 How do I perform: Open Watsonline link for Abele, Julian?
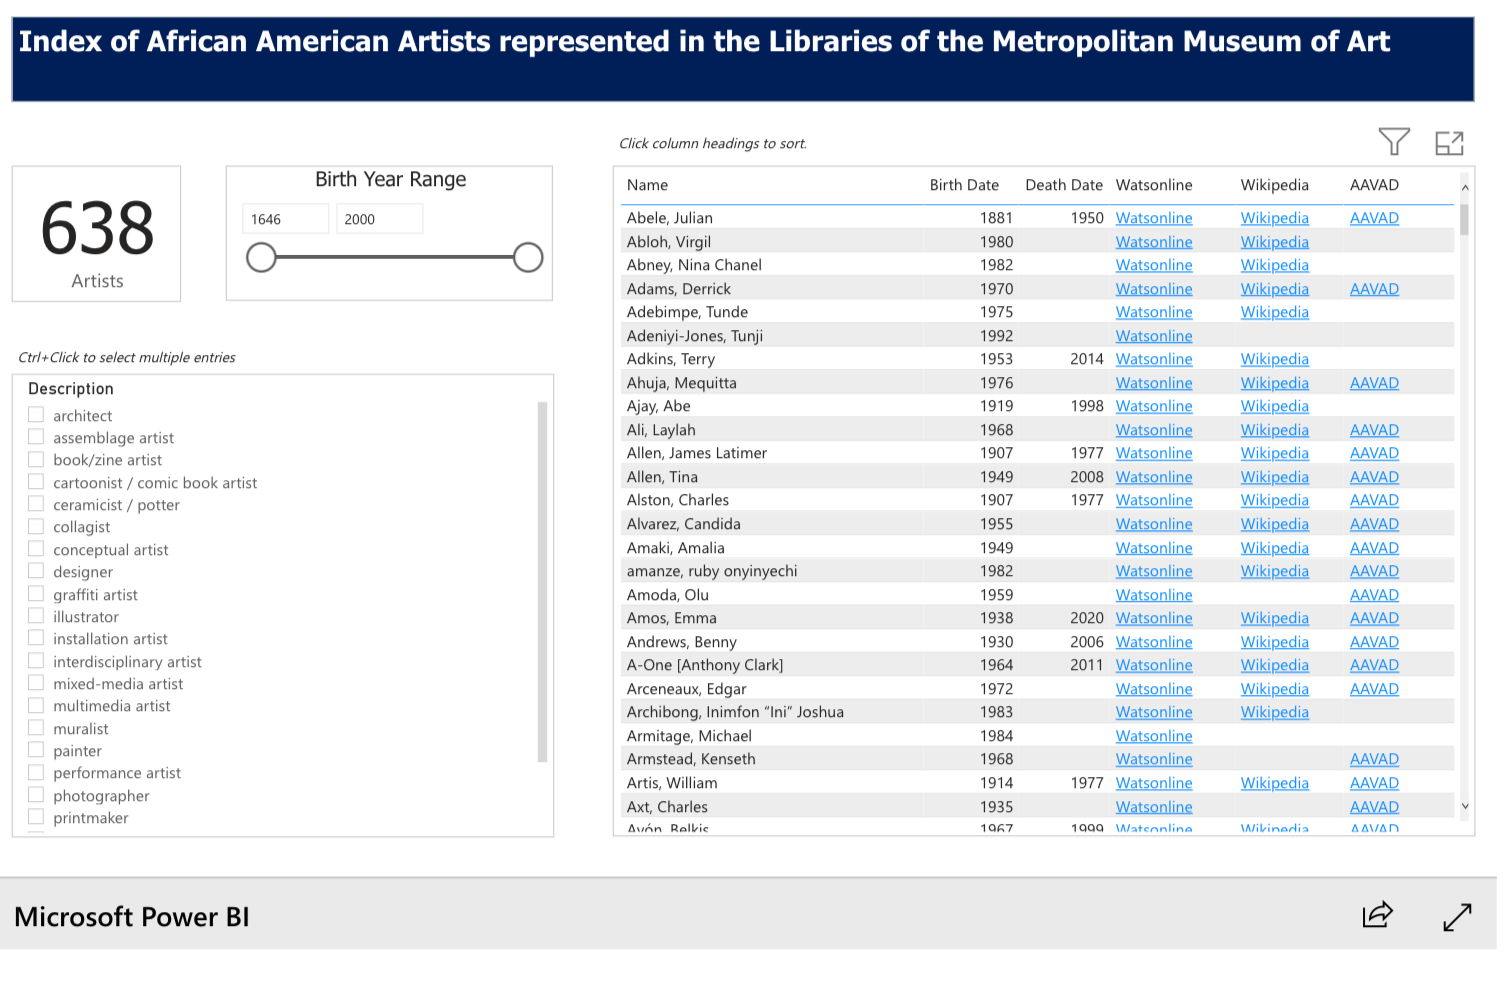click(x=1153, y=218)
